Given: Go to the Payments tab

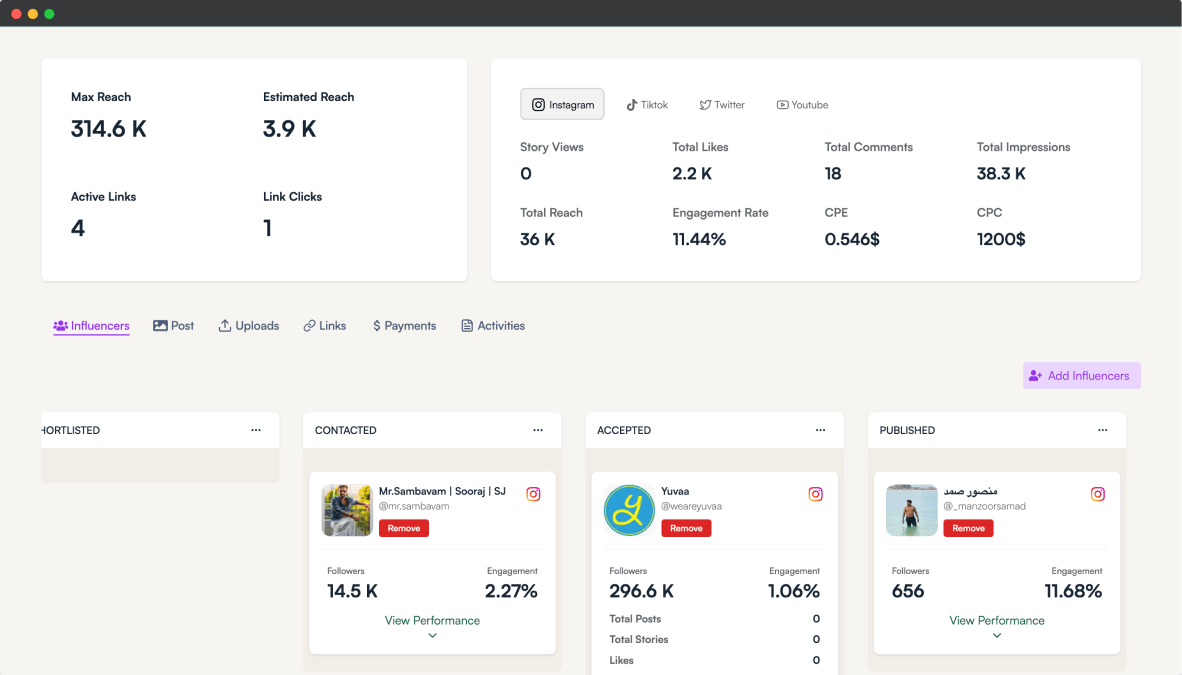Looking at the screenshot, I should (x=404, y=326).
